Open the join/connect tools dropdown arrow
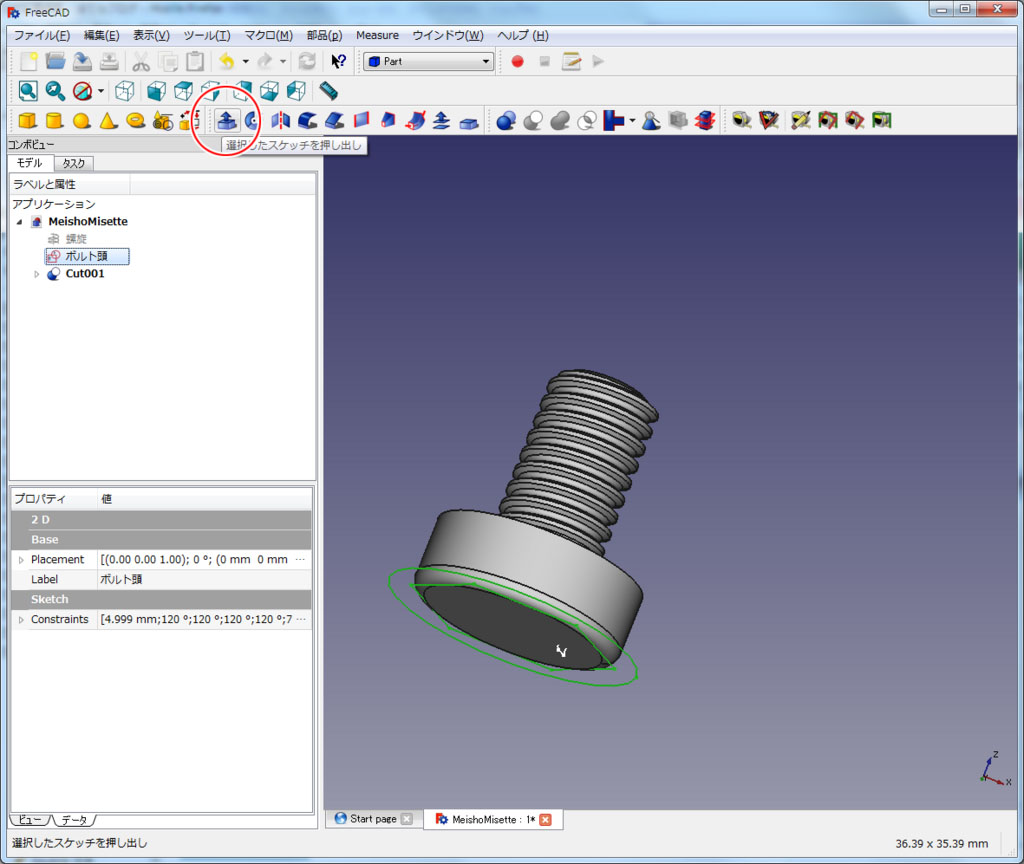 tap(632, 120)
